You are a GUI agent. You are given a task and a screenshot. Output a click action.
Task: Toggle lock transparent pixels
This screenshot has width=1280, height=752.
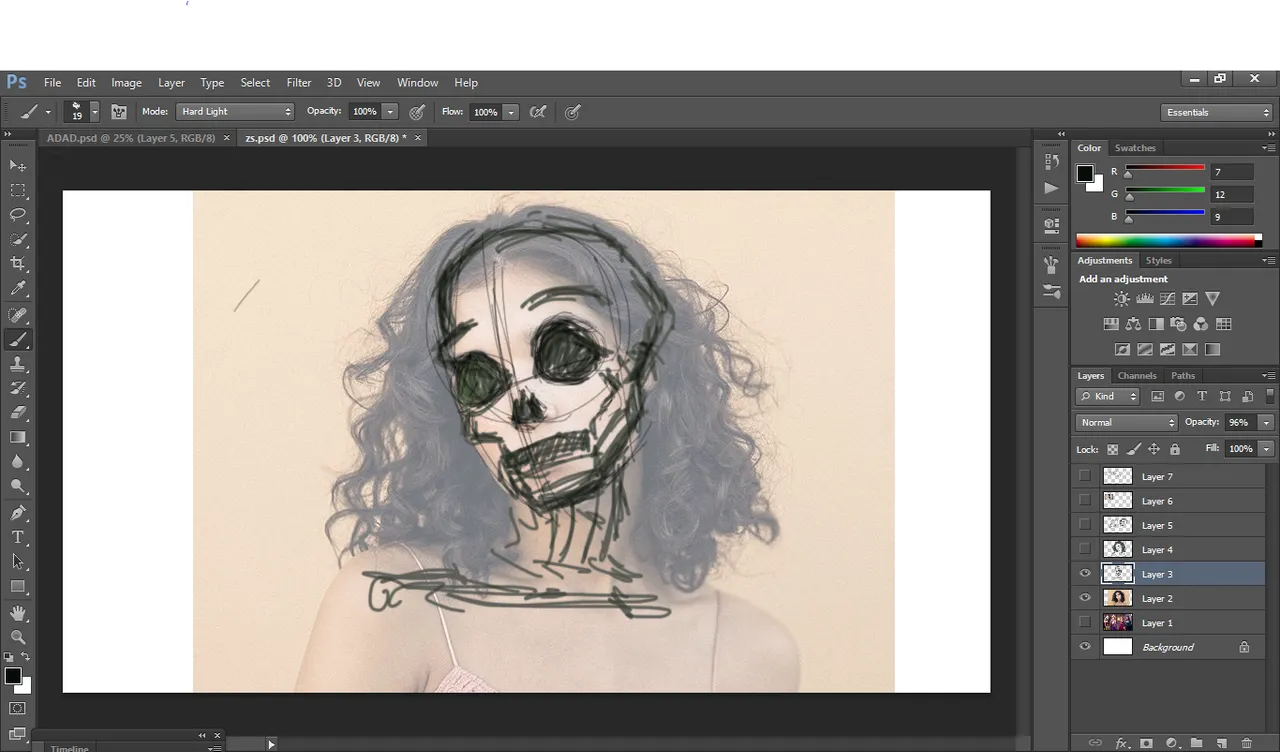1112,449
